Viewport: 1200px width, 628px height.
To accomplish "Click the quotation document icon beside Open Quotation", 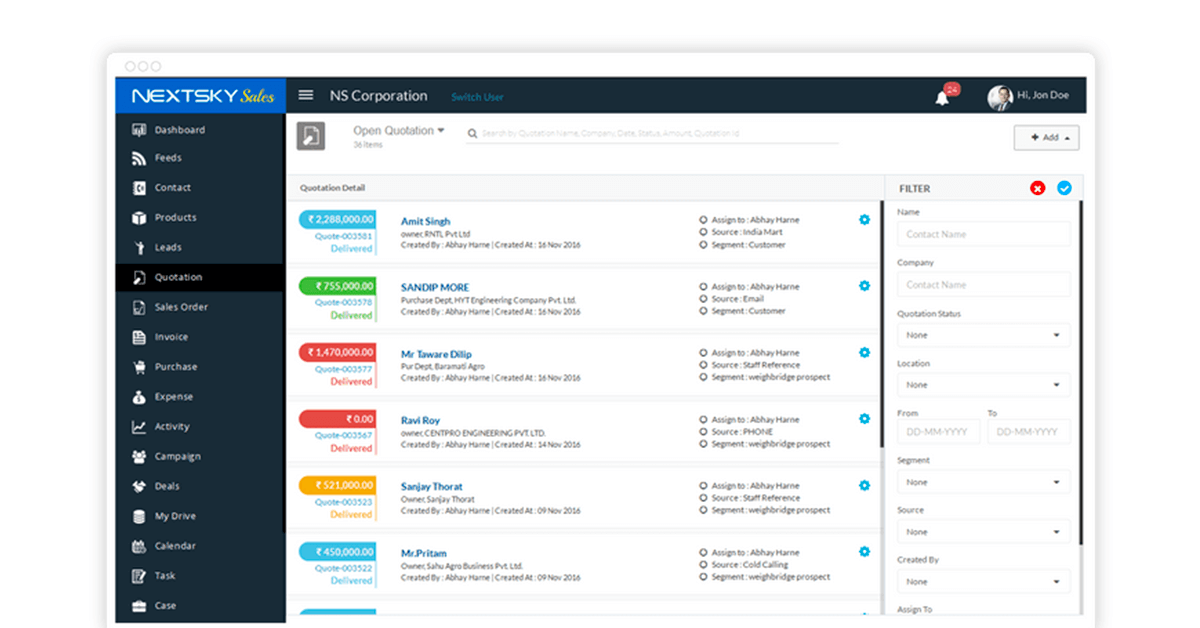I will pos(311,137).
